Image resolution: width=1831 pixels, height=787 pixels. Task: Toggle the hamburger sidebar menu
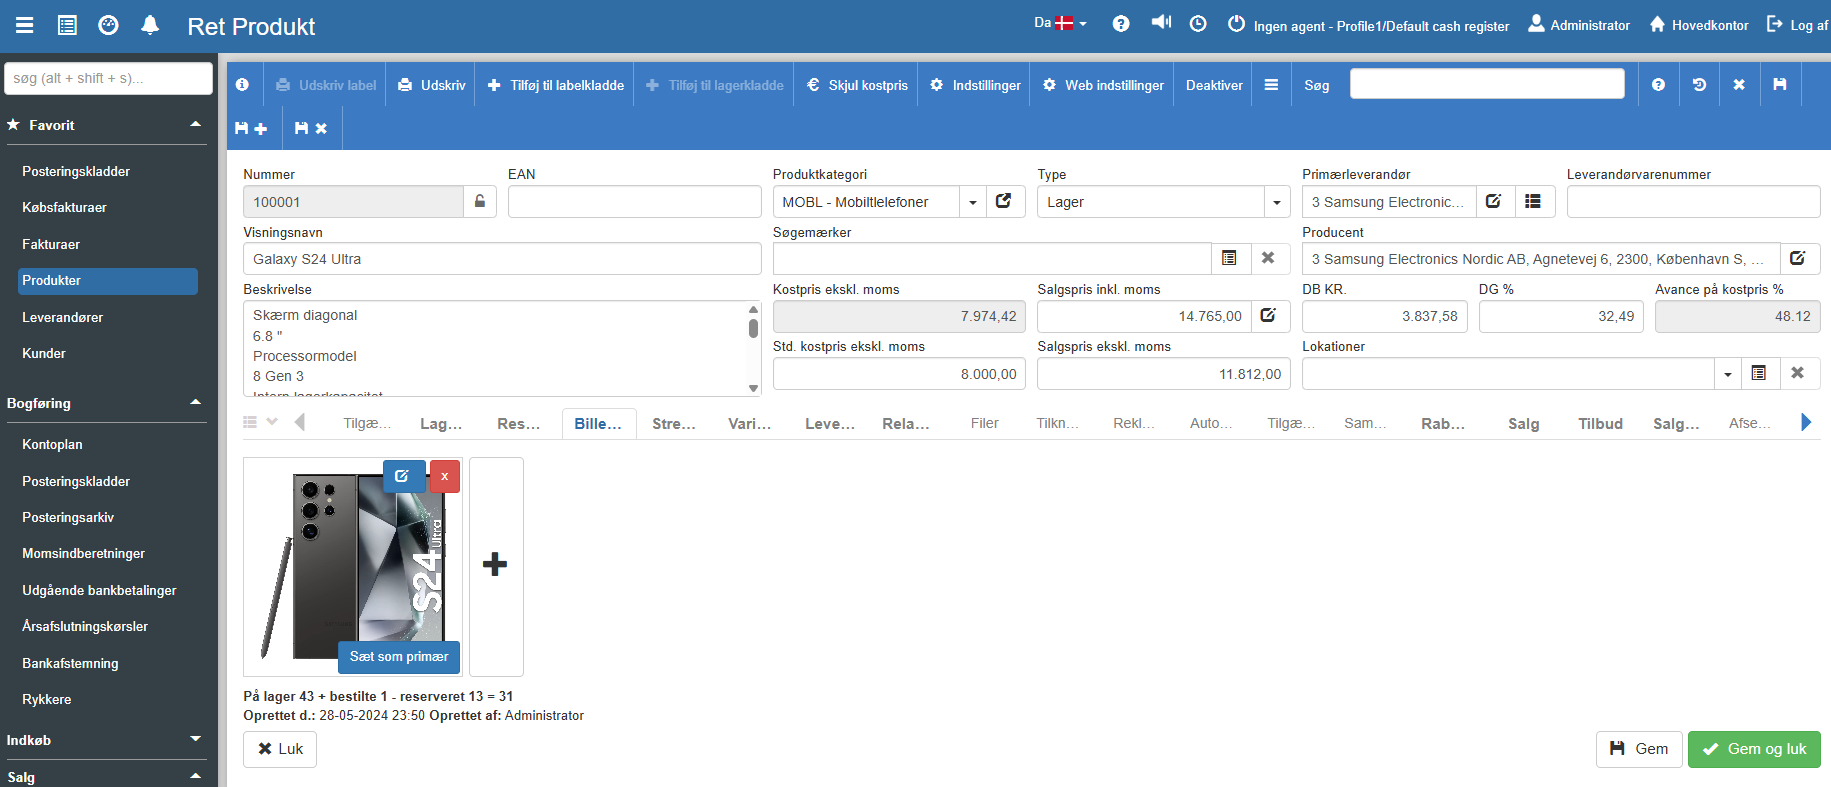[25, 25]
